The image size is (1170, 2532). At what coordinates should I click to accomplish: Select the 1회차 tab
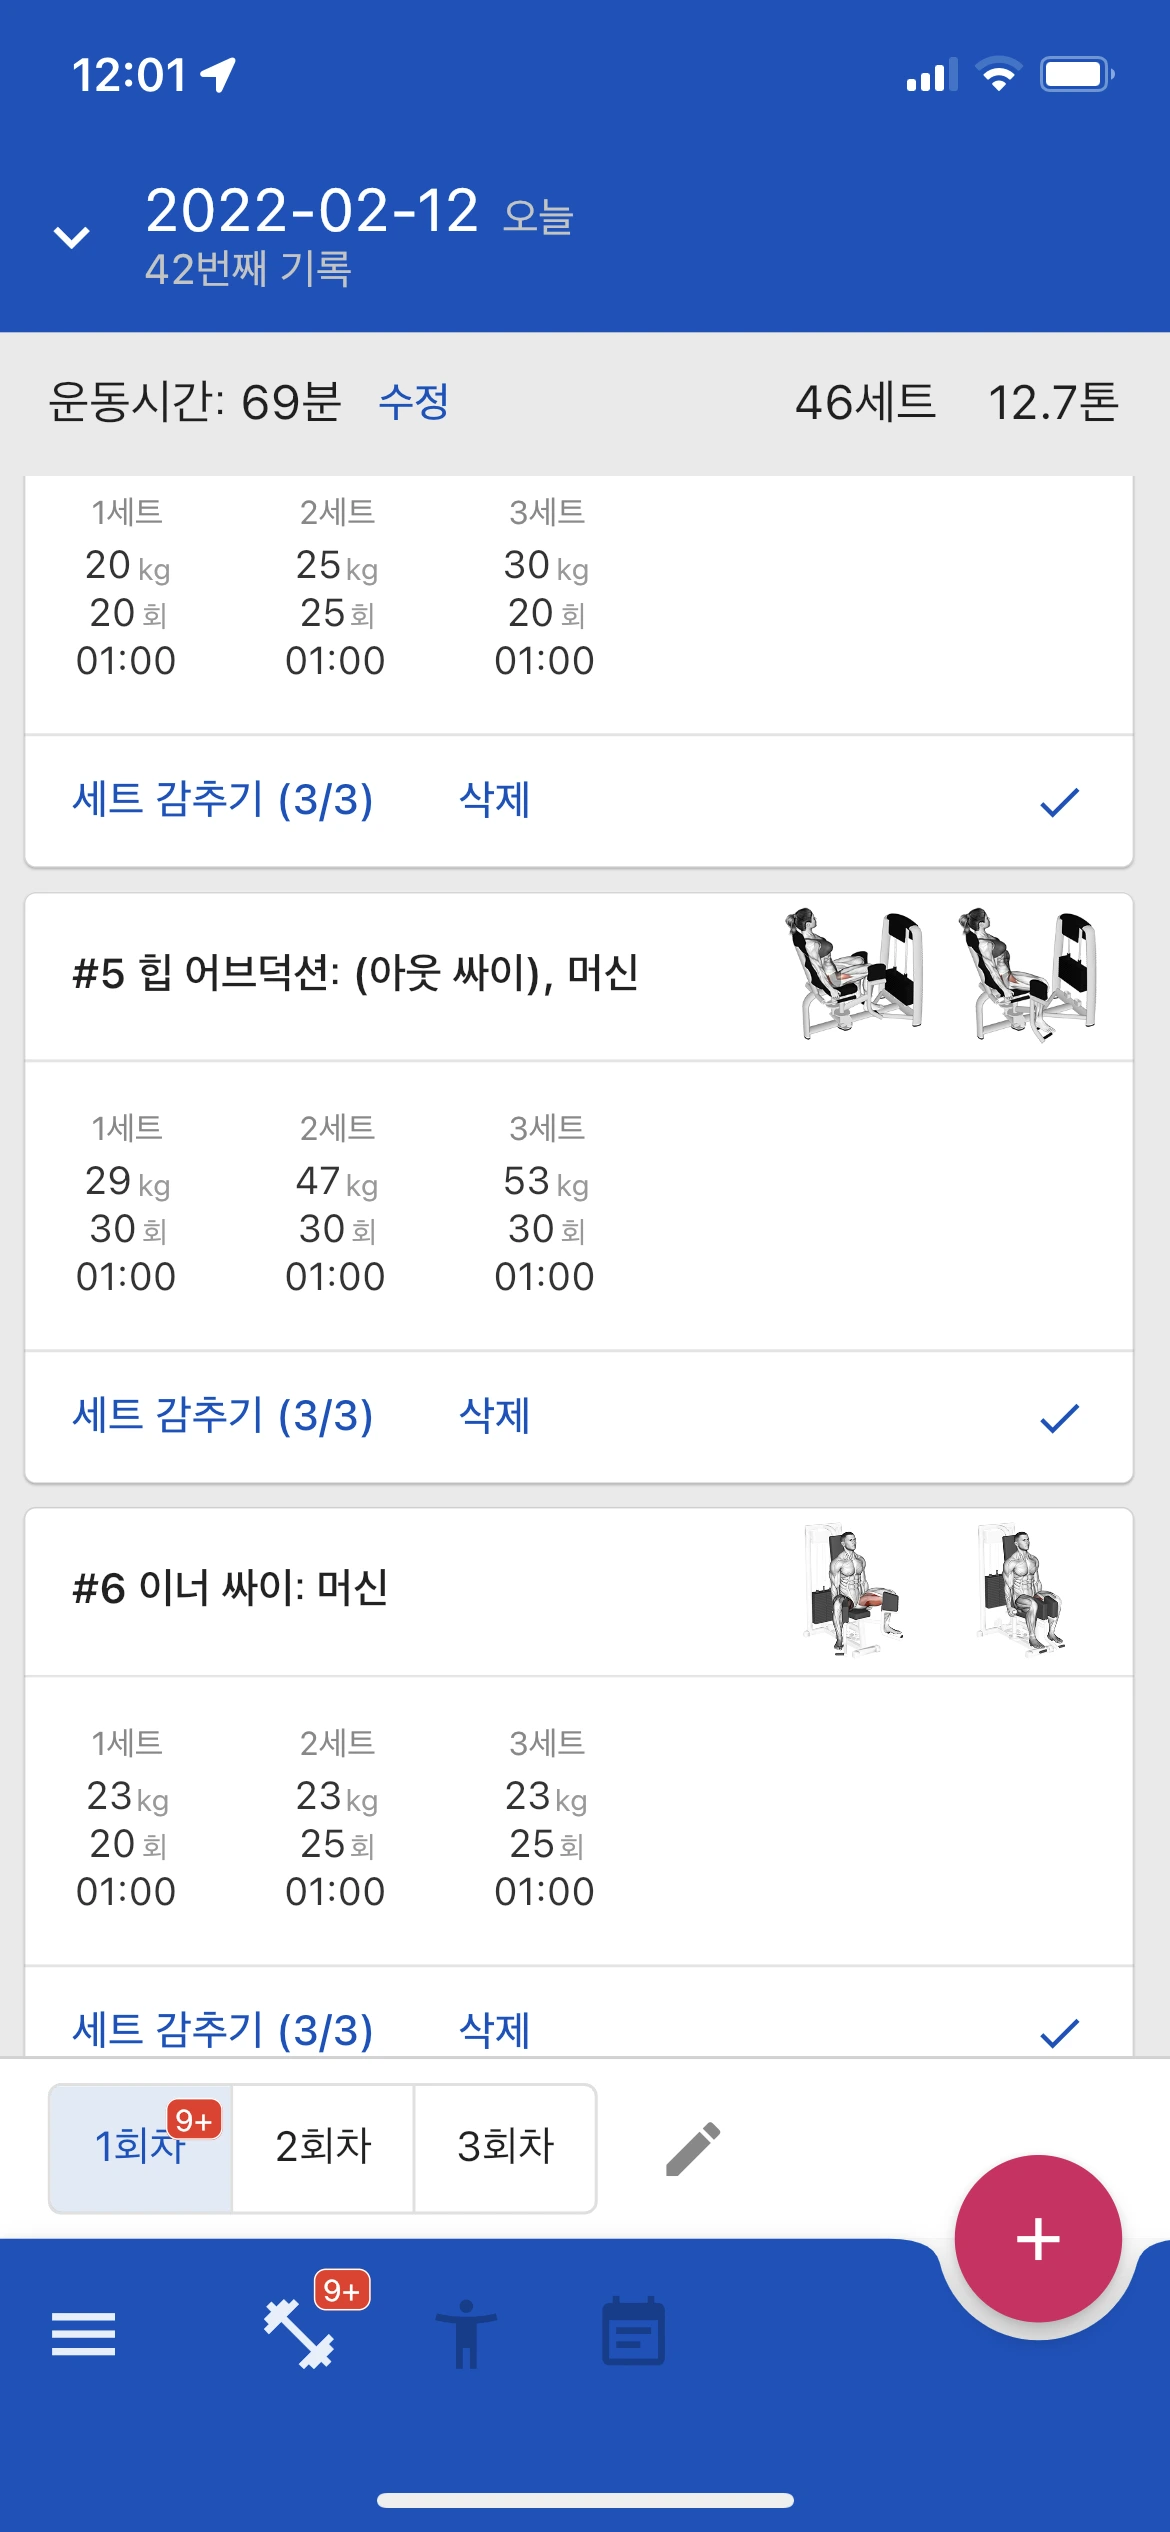140,2147
